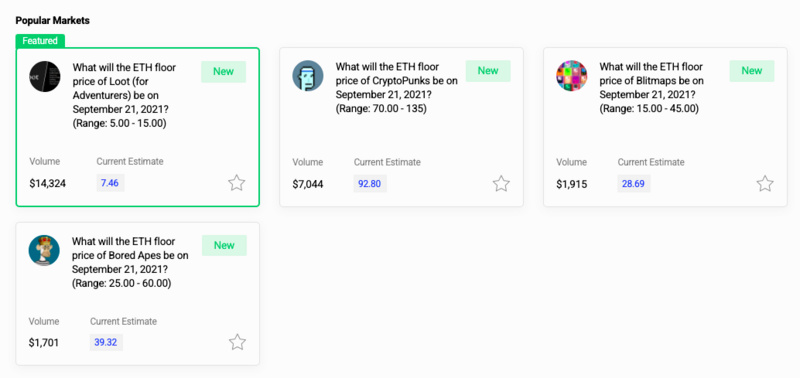
Task: Toggle favorite star on Blitmaps market
Action: [x=765, y=183]
